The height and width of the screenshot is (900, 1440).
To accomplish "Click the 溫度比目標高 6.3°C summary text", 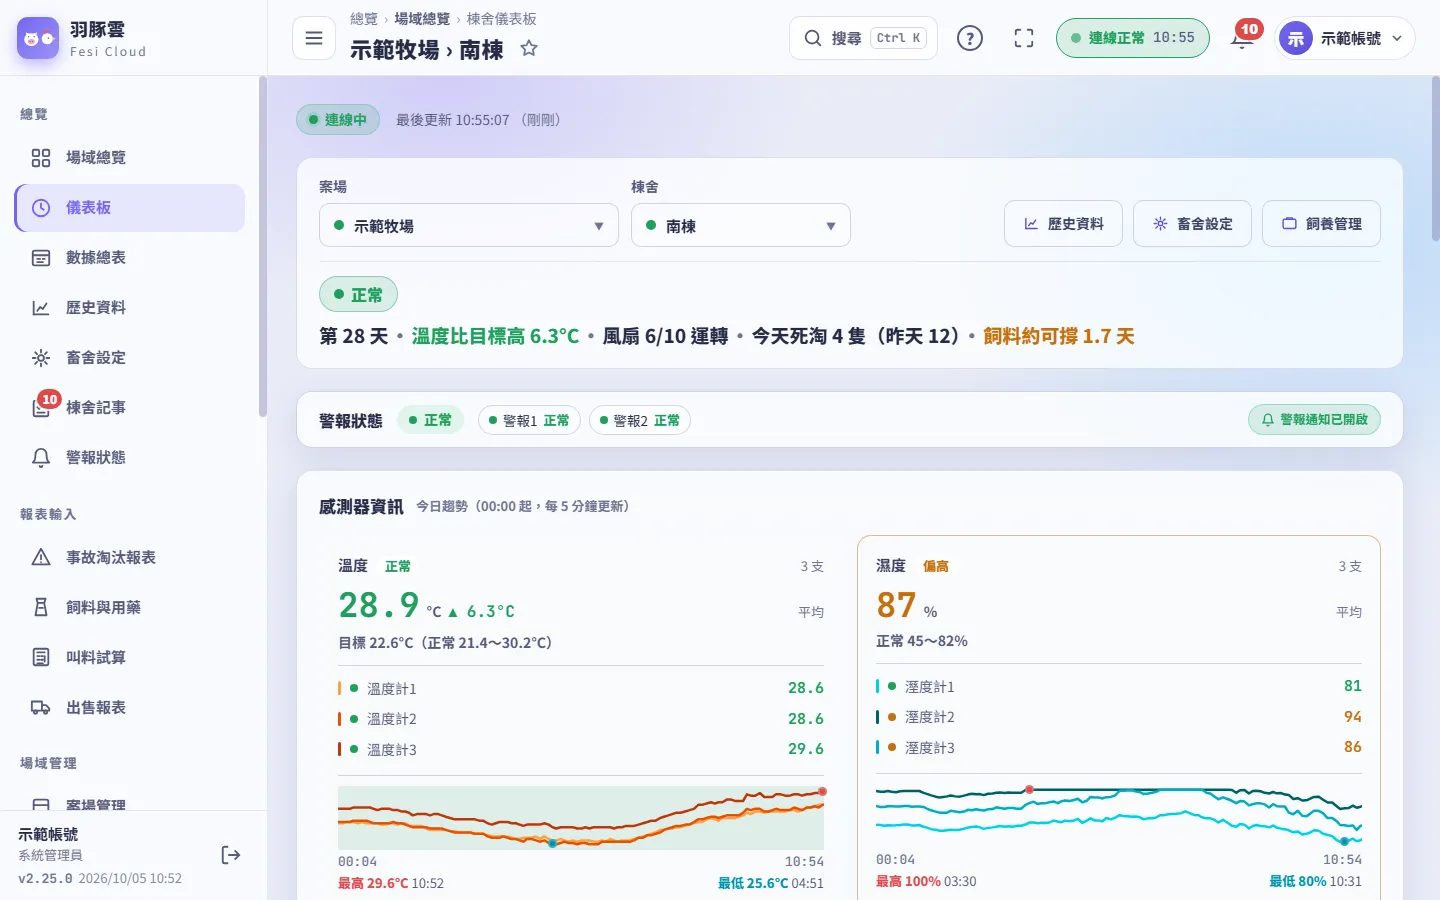I will (x=495, y=336).
